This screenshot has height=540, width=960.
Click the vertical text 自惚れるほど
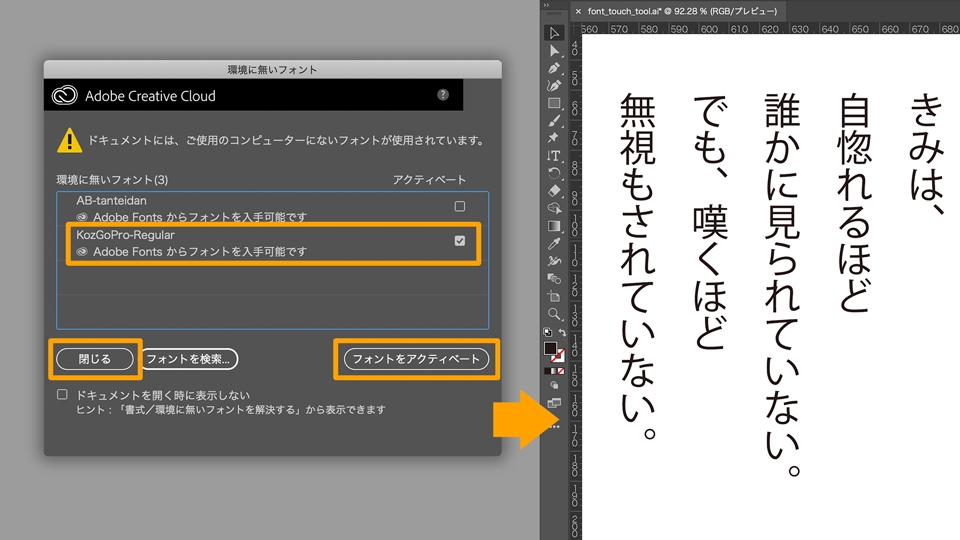click(x=855, y=203)
